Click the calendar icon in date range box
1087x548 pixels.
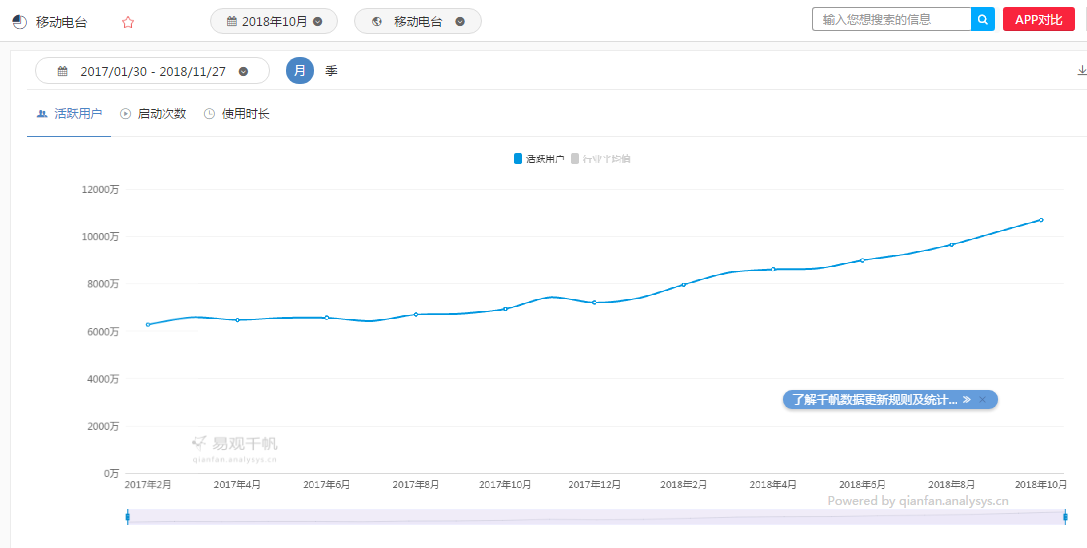point(62,71)
